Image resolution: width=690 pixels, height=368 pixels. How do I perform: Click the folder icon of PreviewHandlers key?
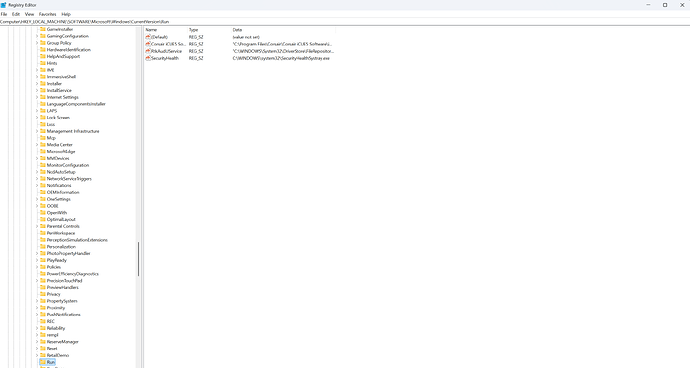pos(43,287)
